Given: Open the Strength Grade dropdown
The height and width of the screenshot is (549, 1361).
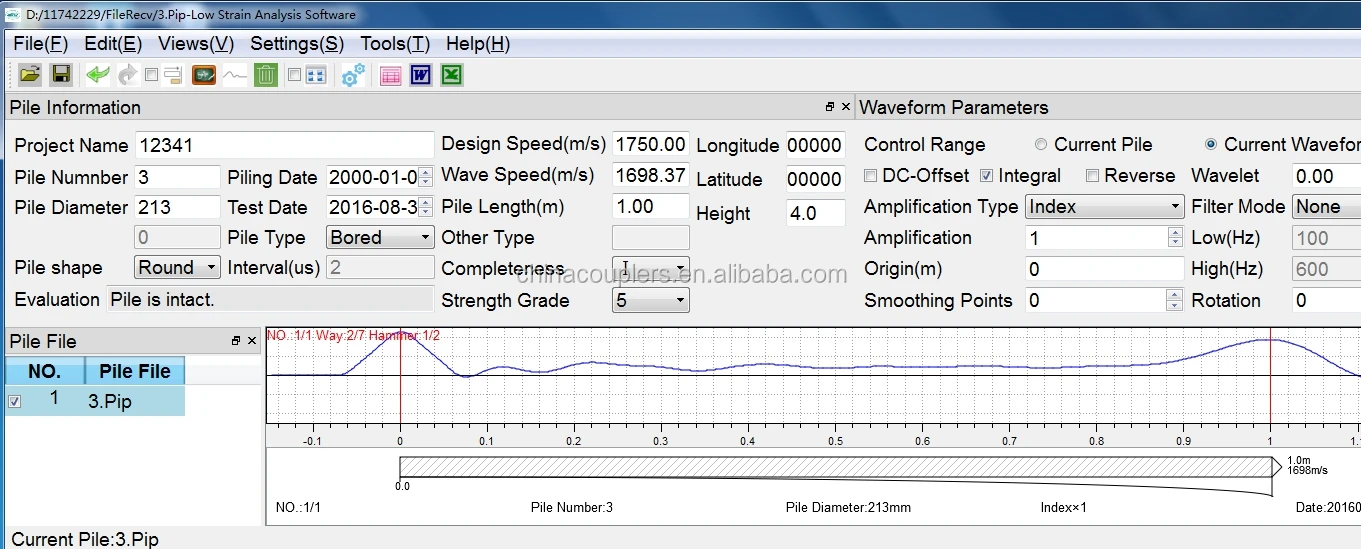Looking at the screenshot, I should point(650,300).
